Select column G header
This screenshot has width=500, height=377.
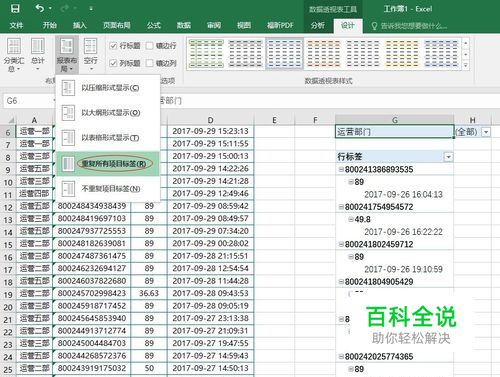pos(395,120)
